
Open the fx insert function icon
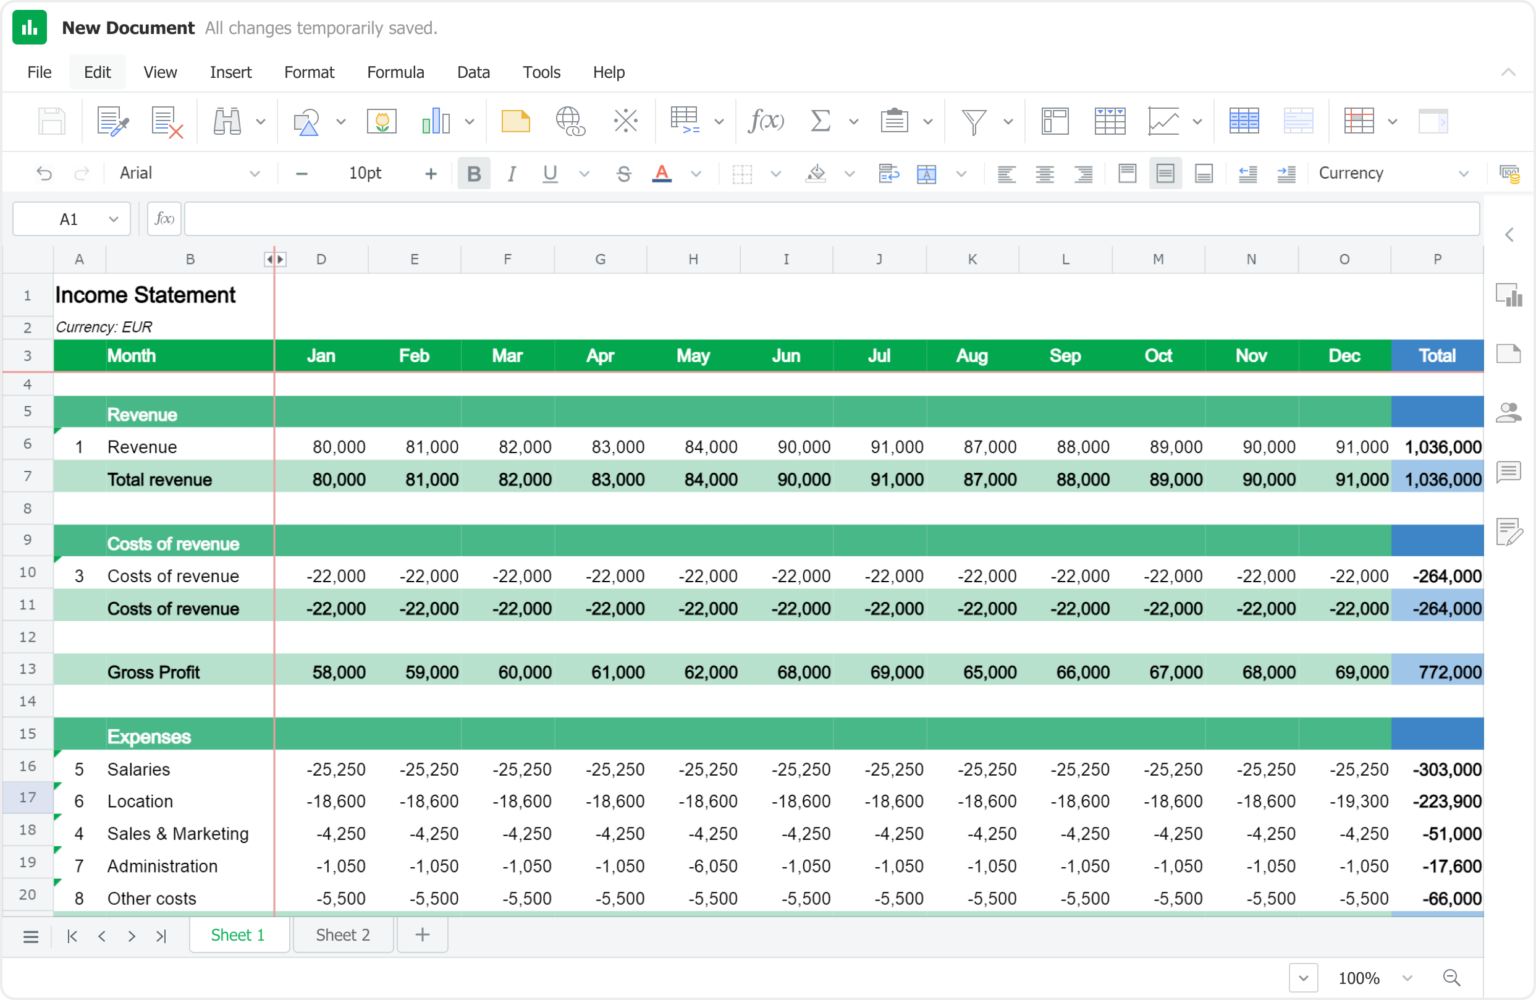coord(765,121)
